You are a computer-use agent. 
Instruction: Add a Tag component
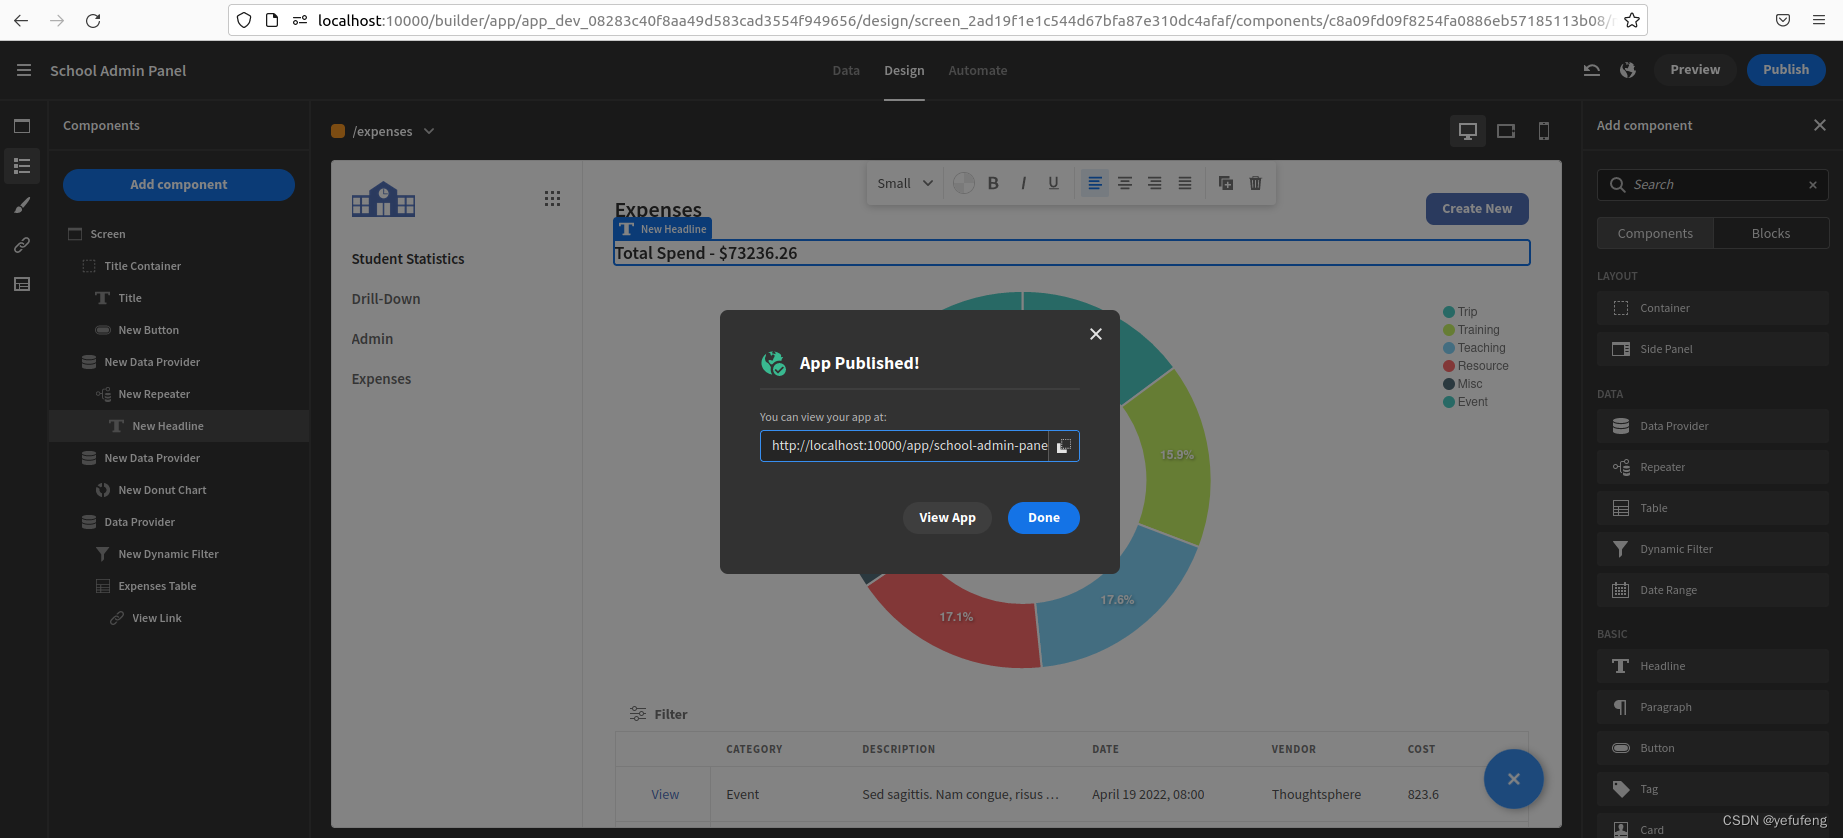click(1713, 789)
